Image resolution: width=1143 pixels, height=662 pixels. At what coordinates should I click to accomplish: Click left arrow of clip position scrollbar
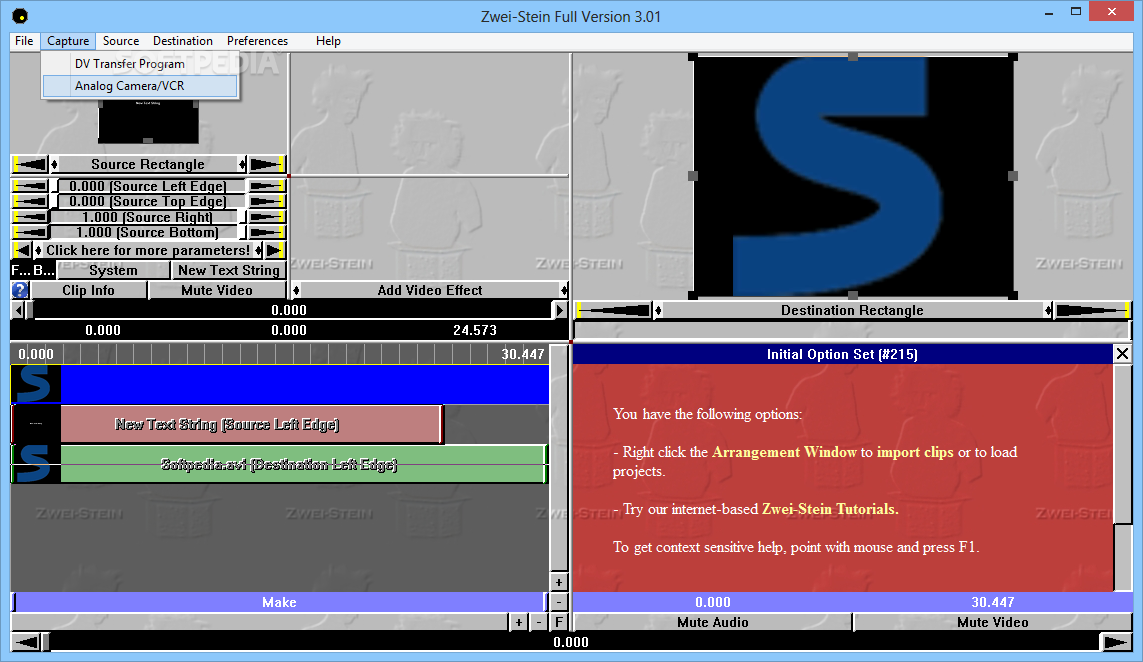[18, 310]
